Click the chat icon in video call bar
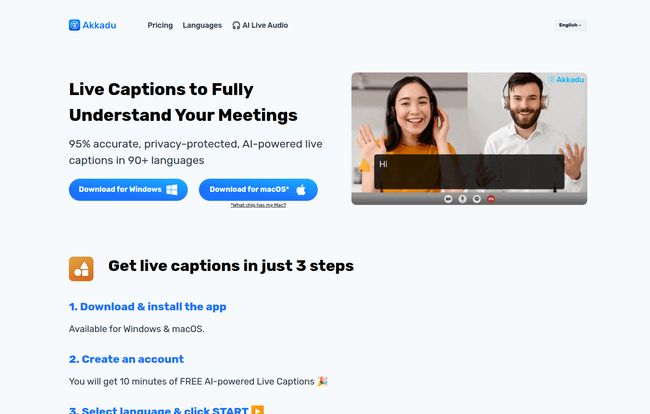 (x=477, y=199)
